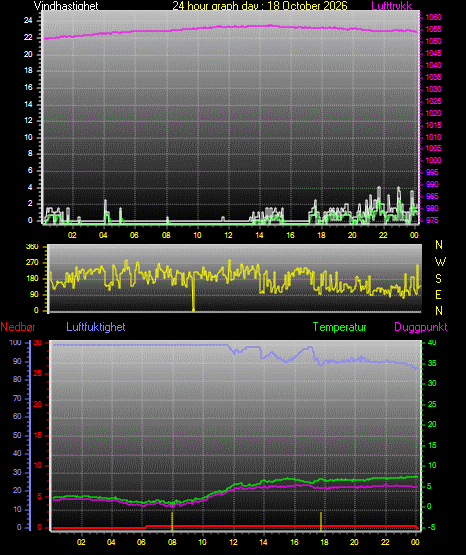Screen dimensions: 466x555
Task: Click the 12 hour label under wind graph
Action: pyautogui.click(x=229, y=235)
